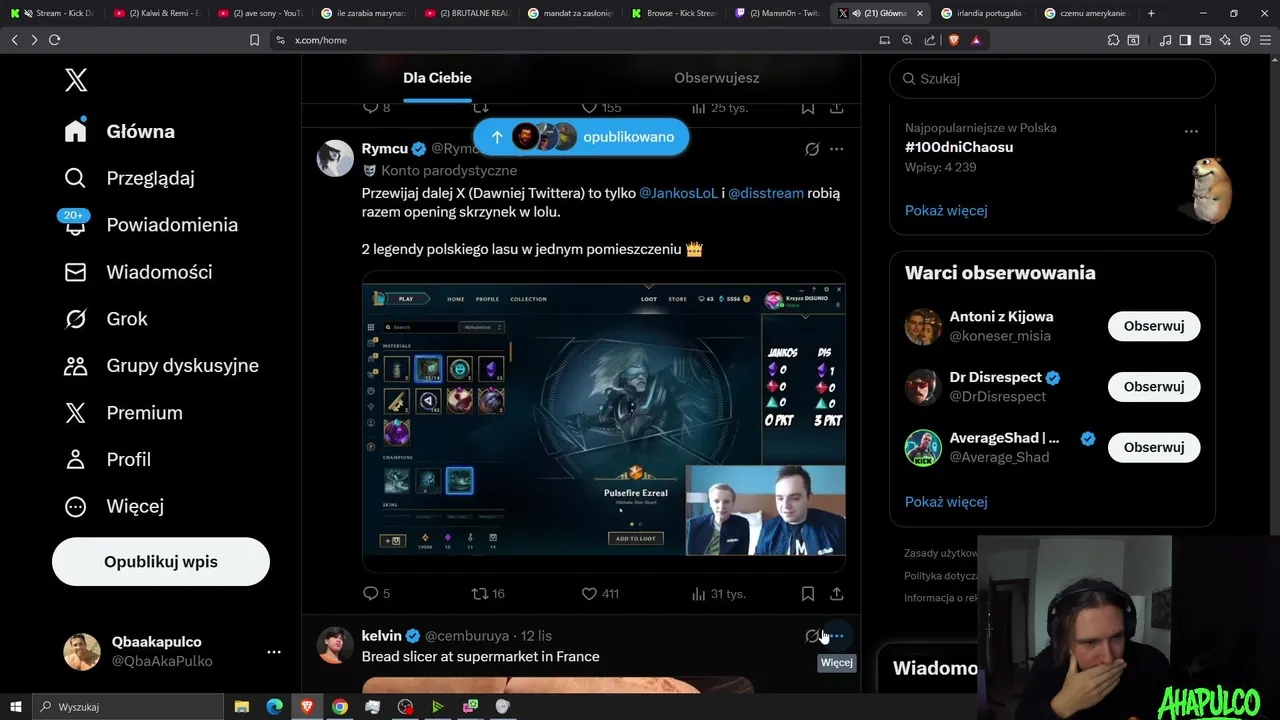Viewport: 1280px width, 720px height.
Task: Open File Explorer from taskbar
Action: (242, 706)
